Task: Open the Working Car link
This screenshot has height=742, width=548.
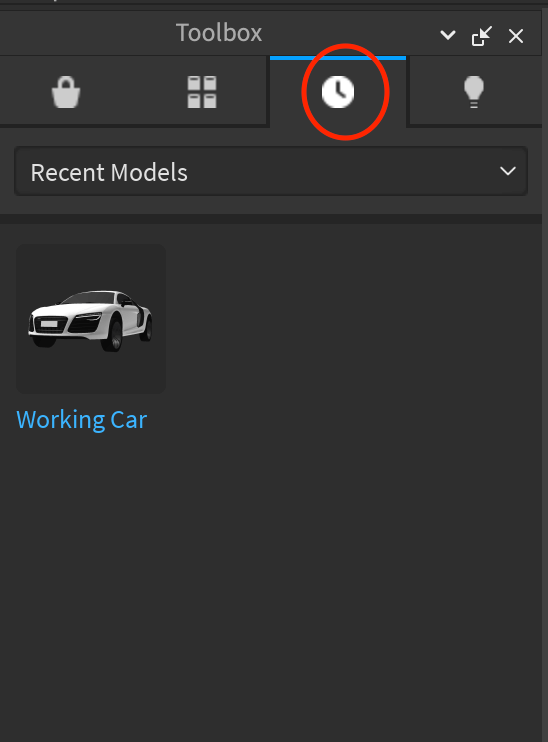Action: [x=81, y=420]
